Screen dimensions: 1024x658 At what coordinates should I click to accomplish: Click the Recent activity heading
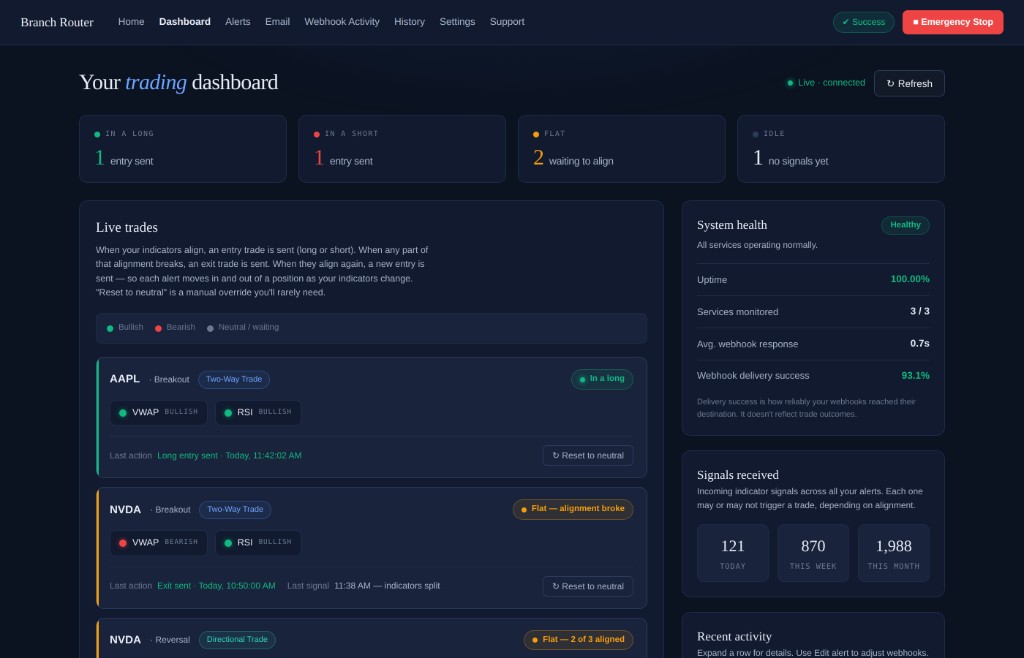[x=734, y=636]
